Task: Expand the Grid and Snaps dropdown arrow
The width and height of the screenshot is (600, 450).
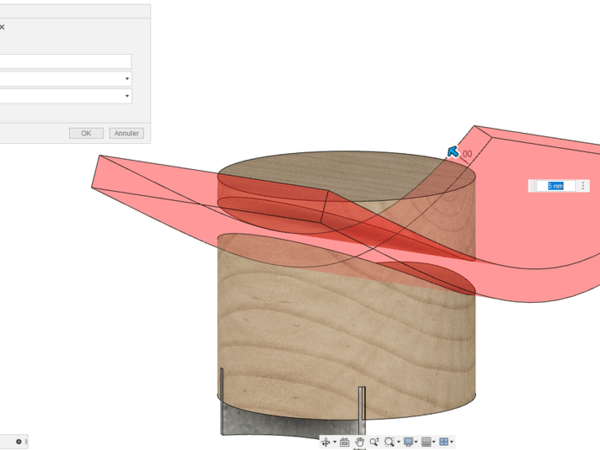Action: tap(435, 441)
